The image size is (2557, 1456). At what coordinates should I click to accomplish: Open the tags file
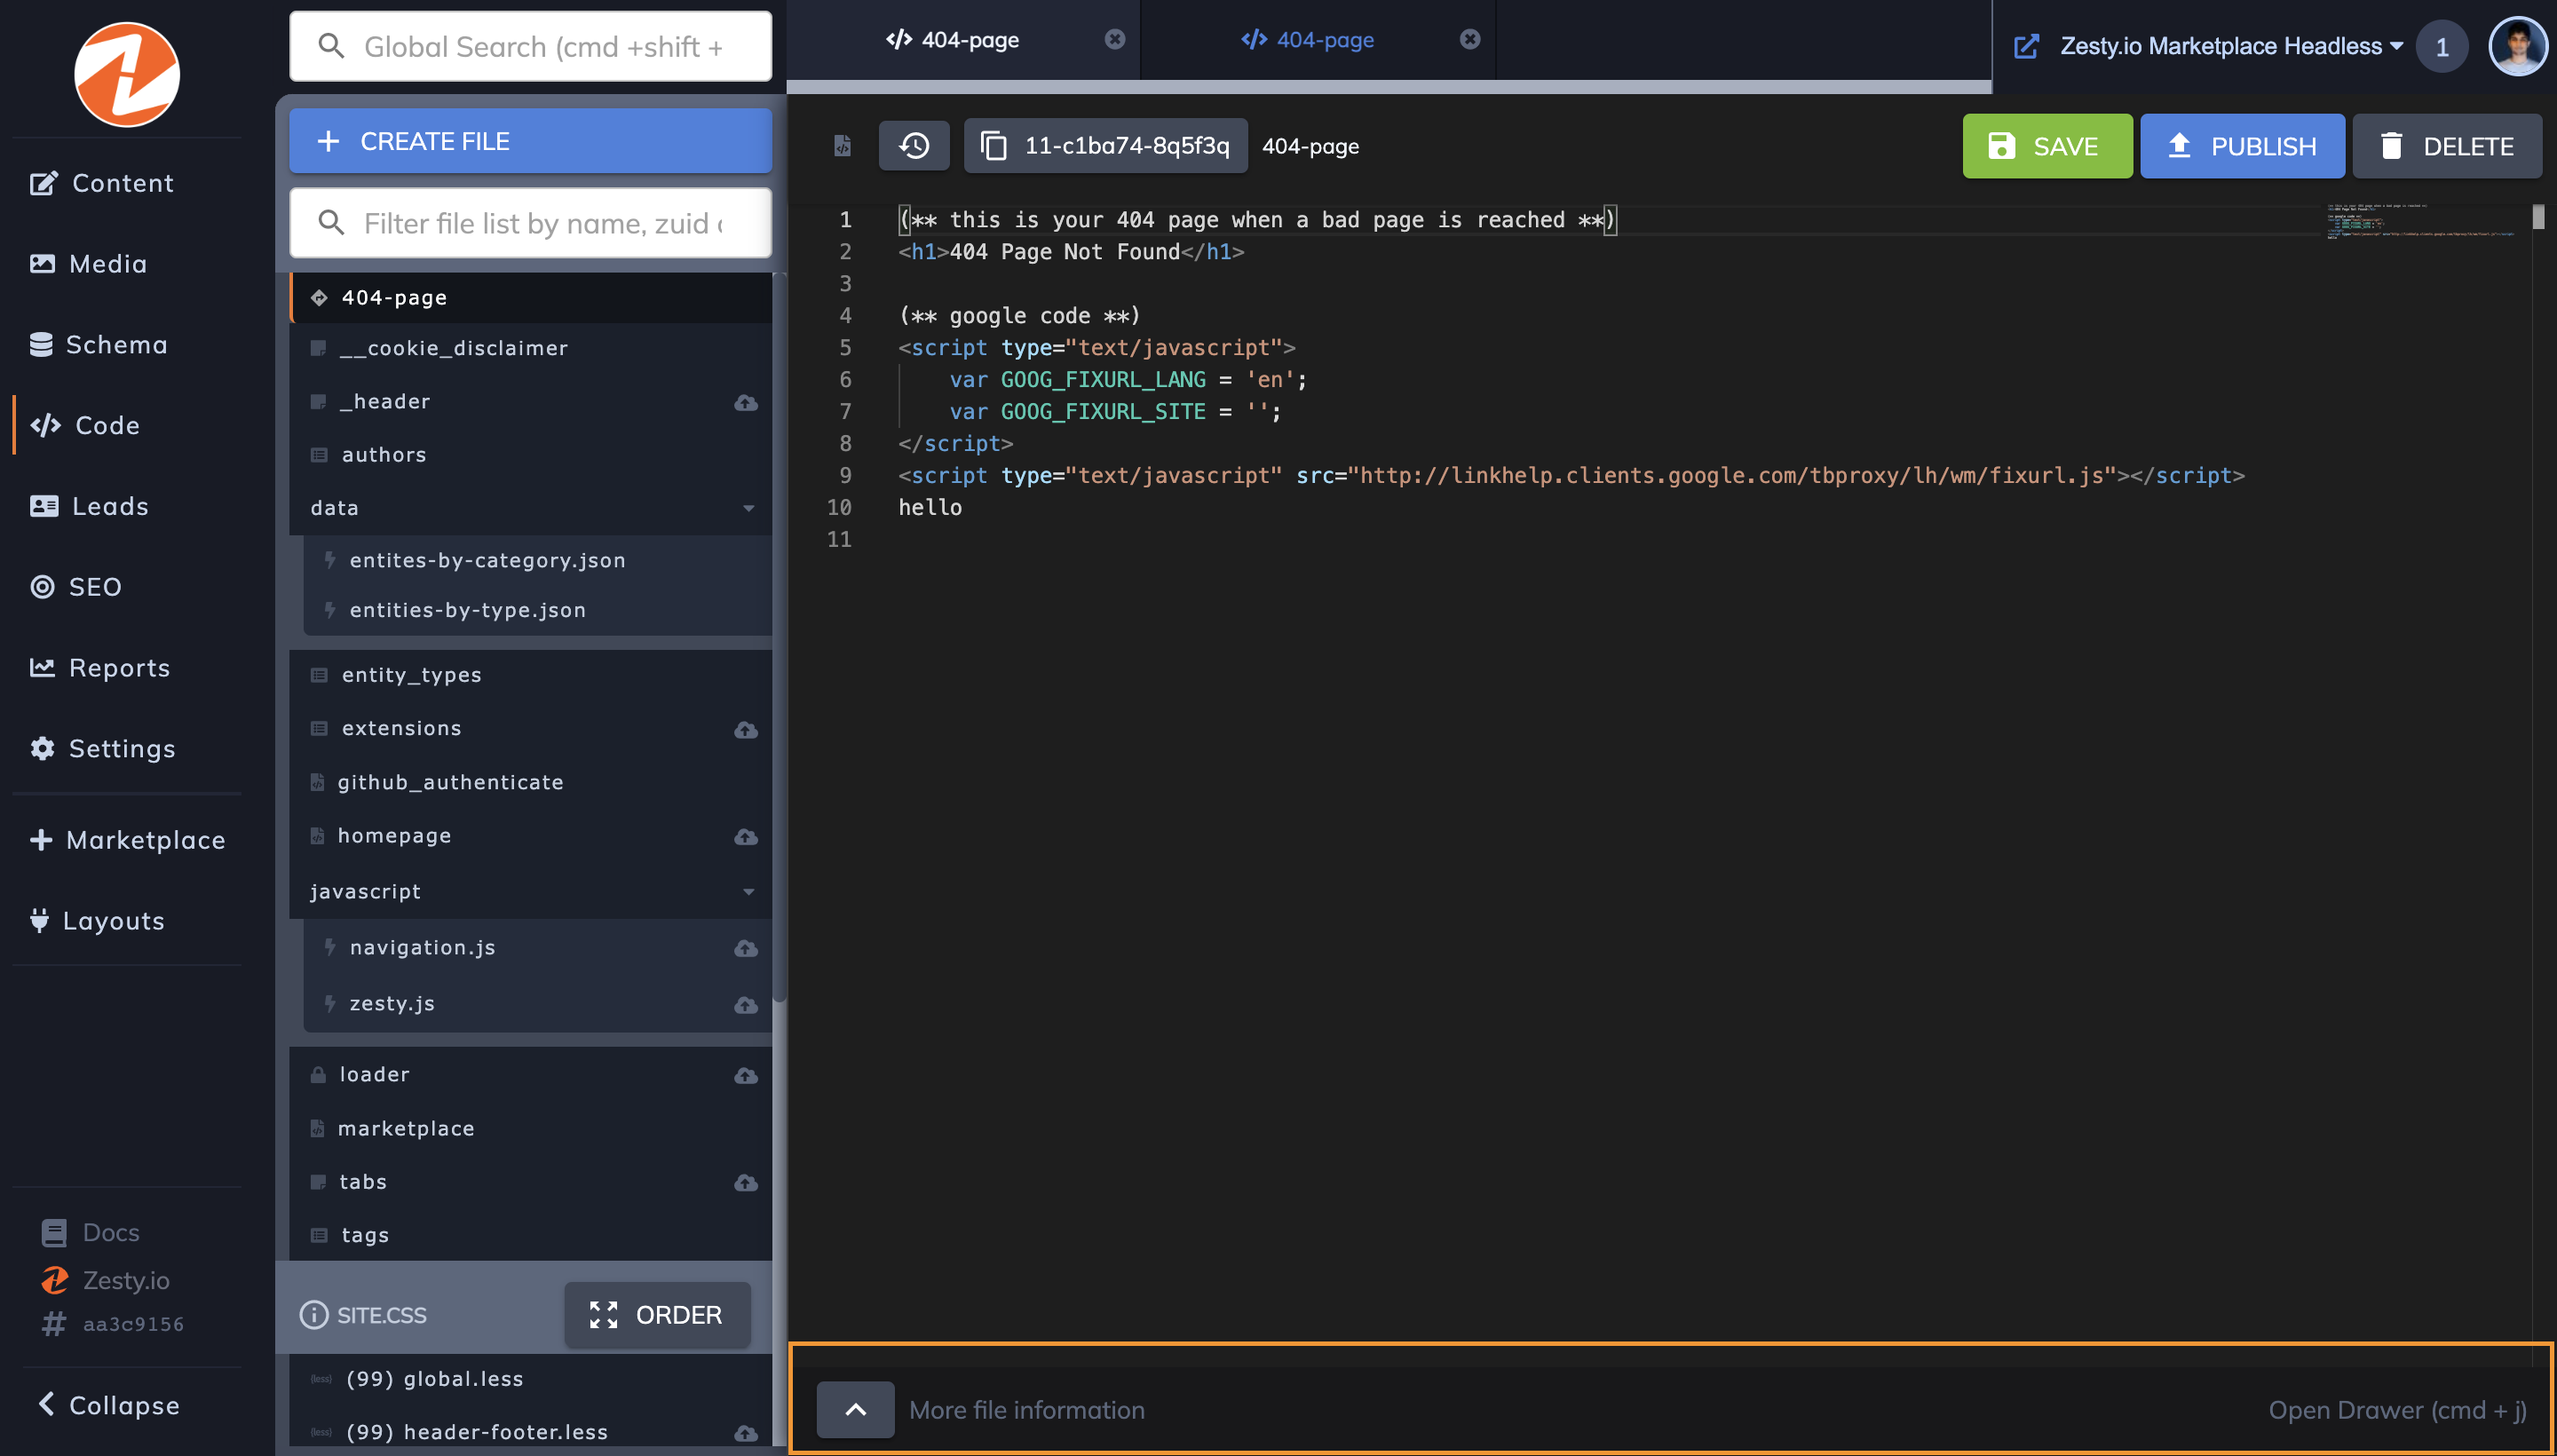(x=530, y=1236)
